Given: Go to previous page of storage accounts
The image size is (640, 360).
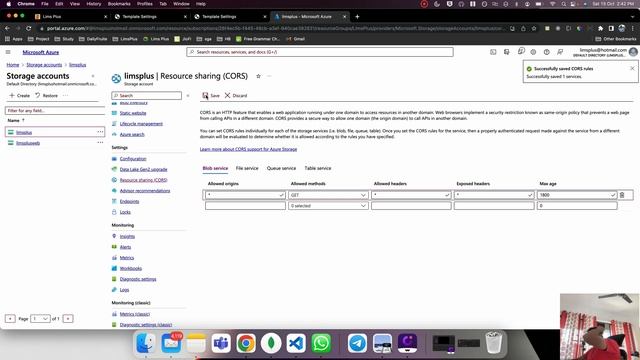Looking at the screenshot, I should (10, 318).
